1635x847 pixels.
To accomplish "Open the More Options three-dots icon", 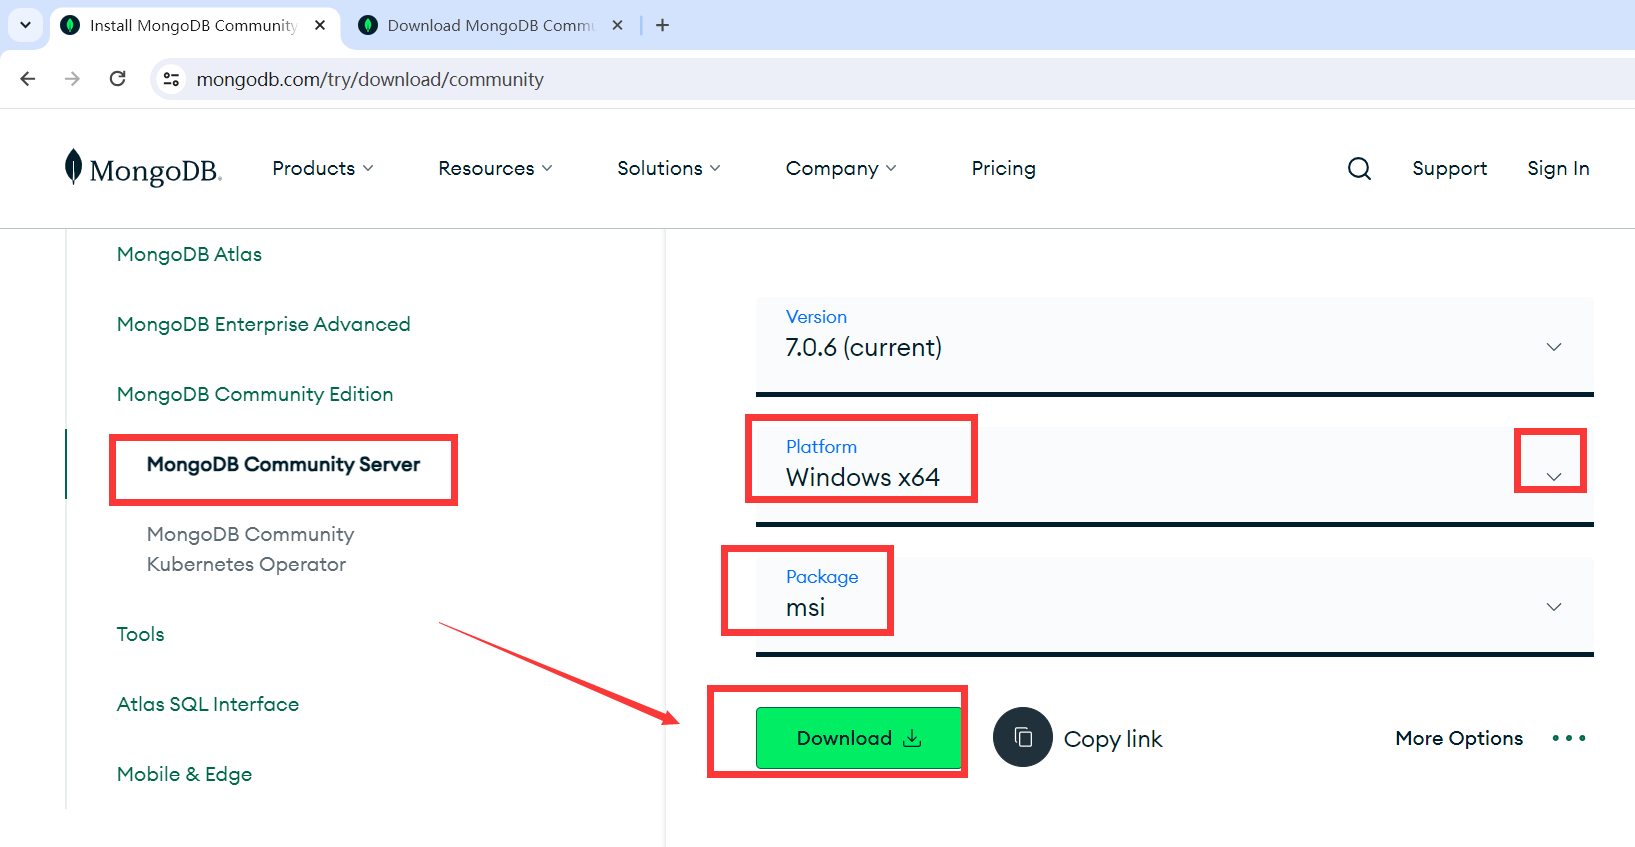I will (x=1569, y=738).
